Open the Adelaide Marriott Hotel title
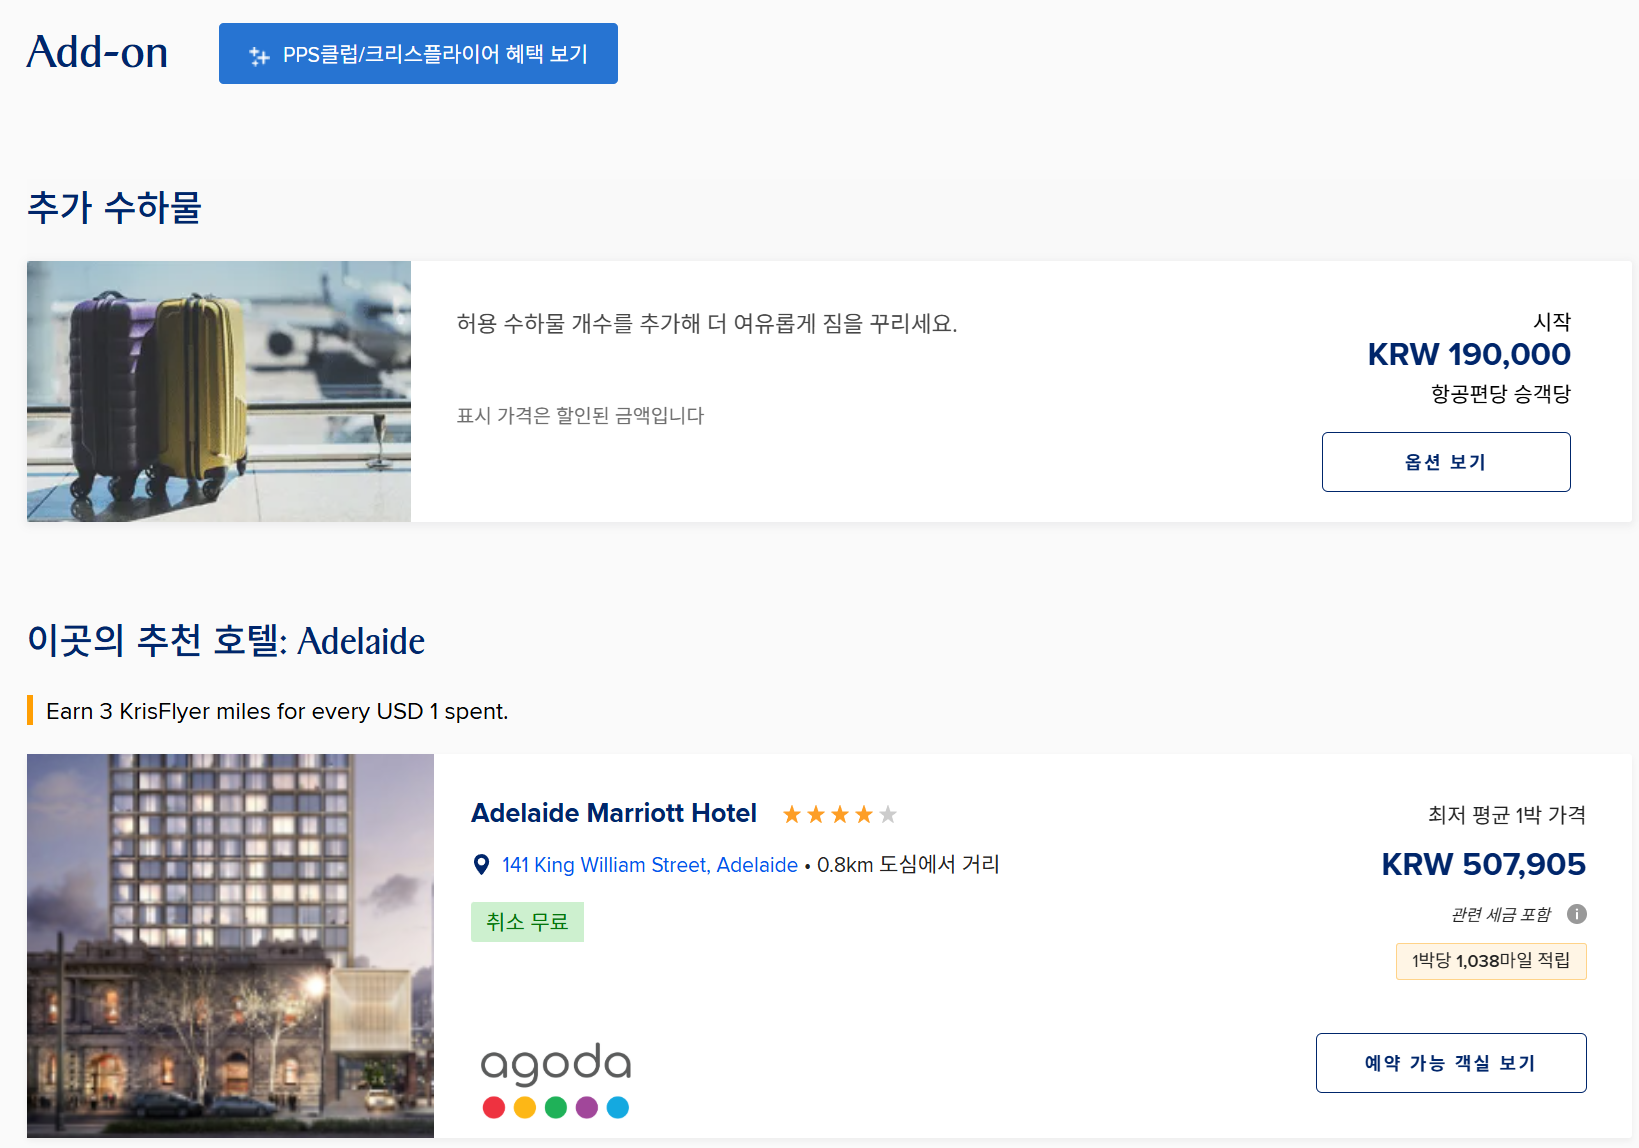The height and width of the screenshot is (1148, 1639). pos(614,813)
